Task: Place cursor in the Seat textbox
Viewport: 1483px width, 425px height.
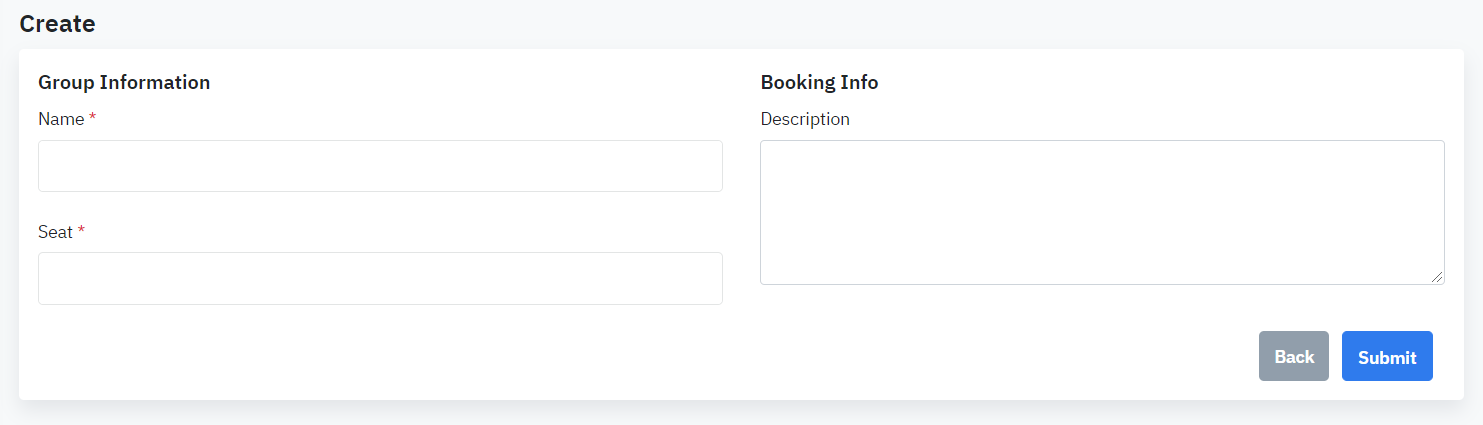Action: click(380, 278)
